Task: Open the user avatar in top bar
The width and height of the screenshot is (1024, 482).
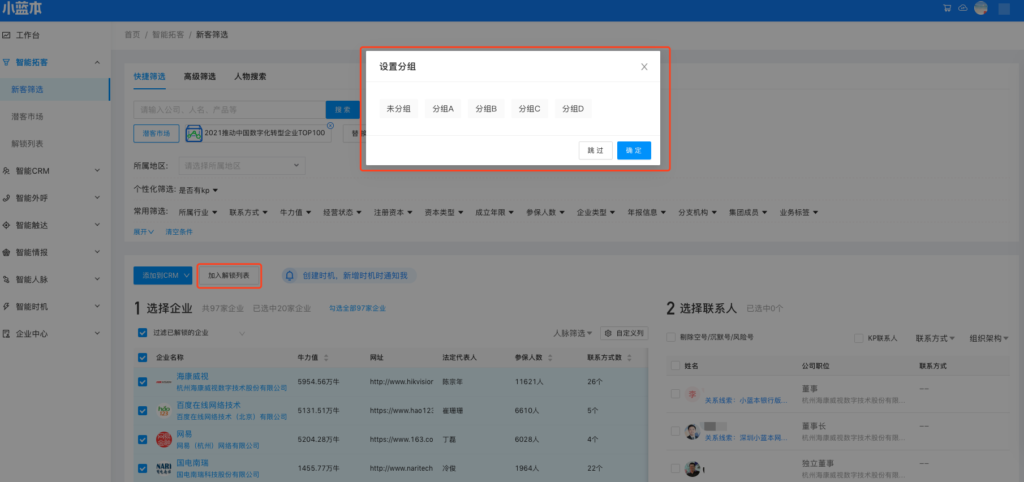Action: 981,8
